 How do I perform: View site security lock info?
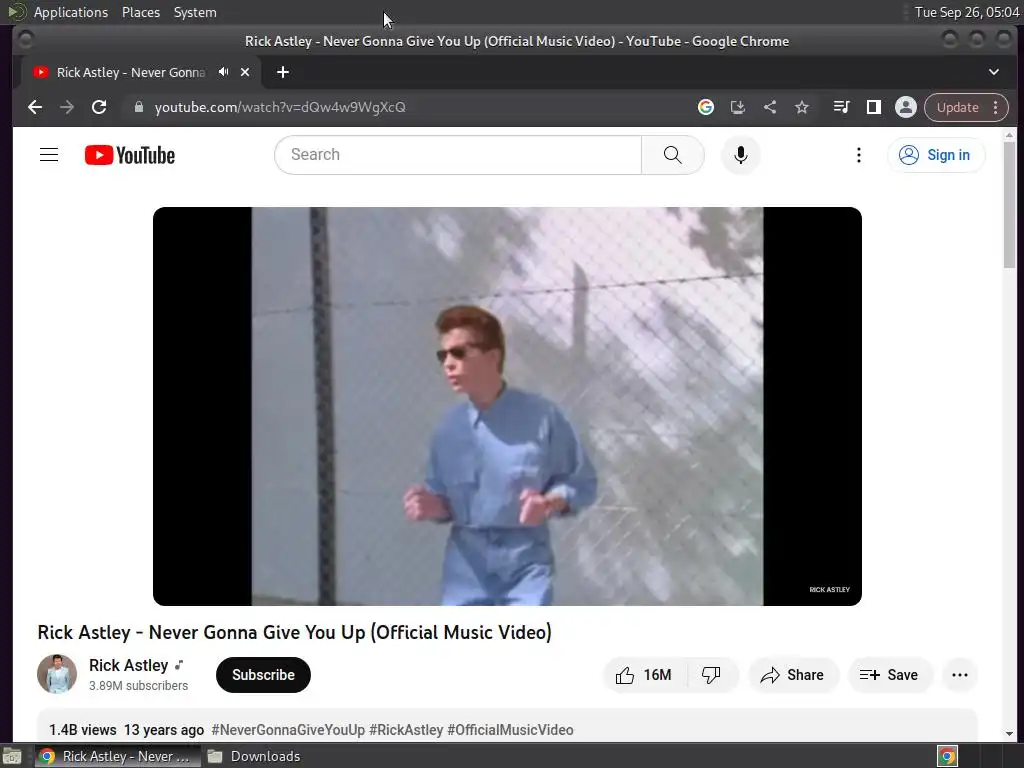point(138,107)
